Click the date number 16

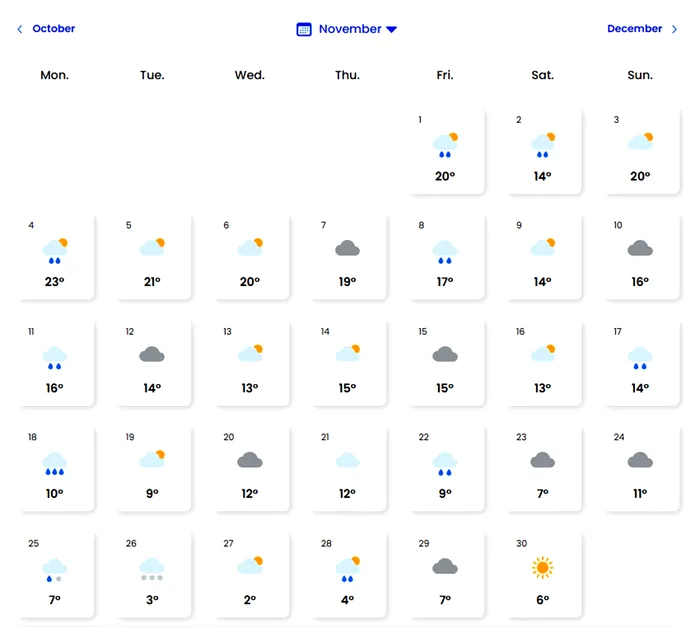(520, 331)
